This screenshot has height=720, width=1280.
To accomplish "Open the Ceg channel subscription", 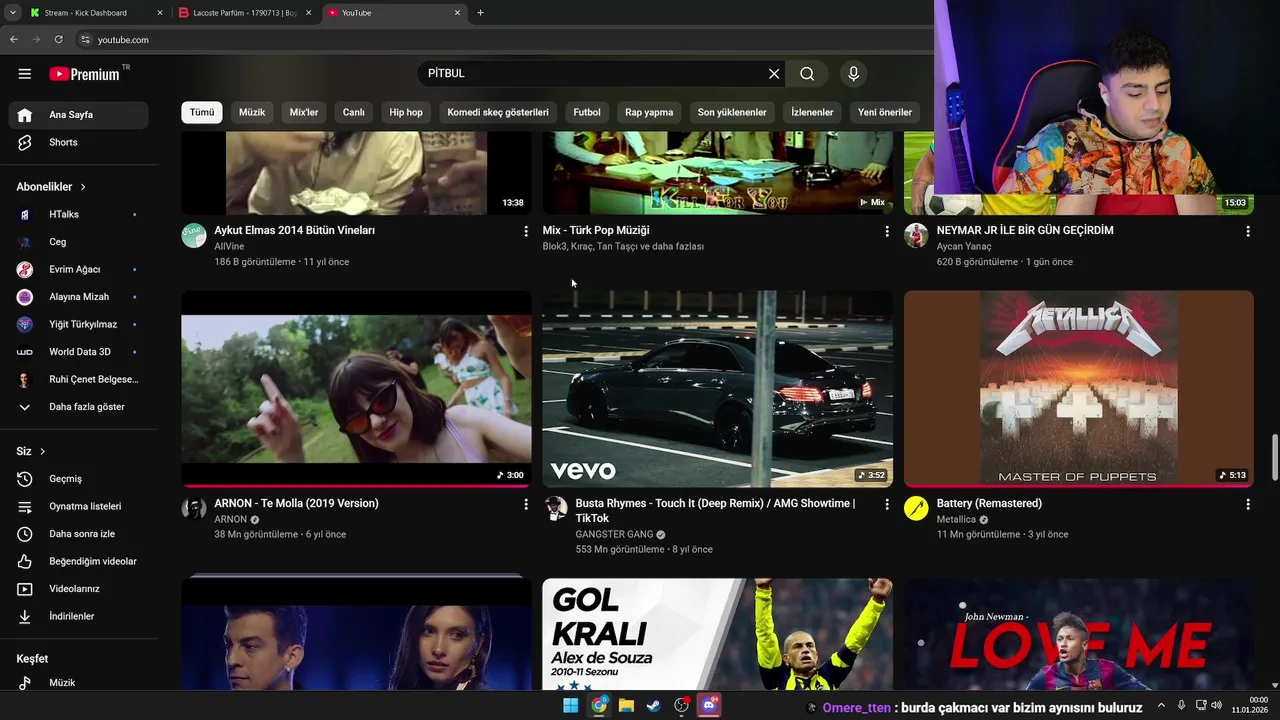I will pos(78,242).
